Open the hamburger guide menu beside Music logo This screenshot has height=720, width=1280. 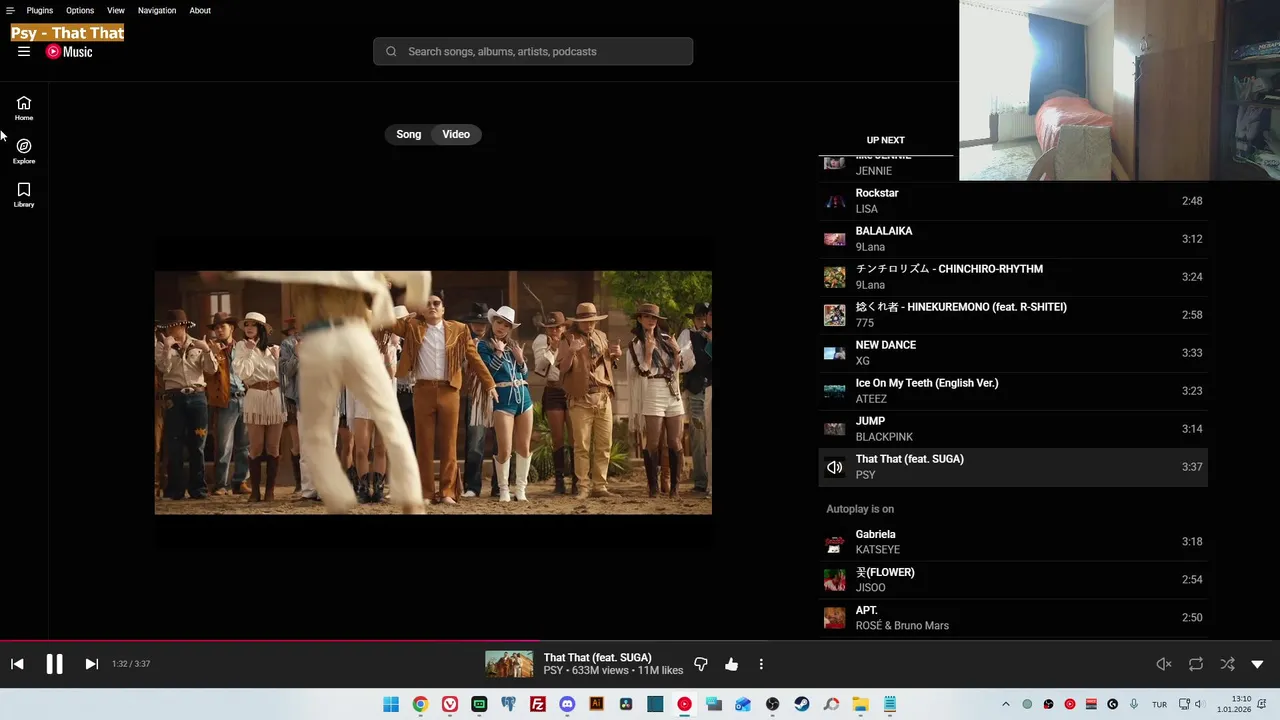point(24,52)
